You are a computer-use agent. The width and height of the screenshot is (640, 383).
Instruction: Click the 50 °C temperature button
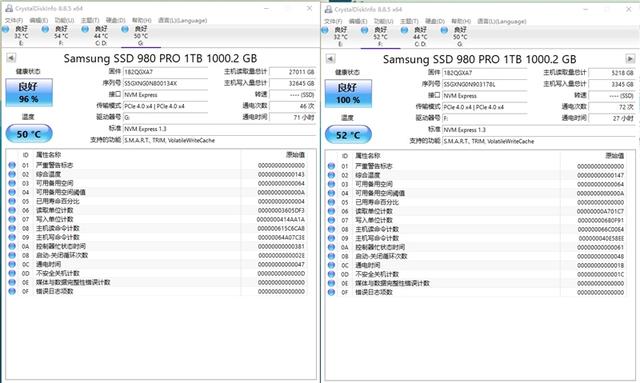[x=29, y=134]
